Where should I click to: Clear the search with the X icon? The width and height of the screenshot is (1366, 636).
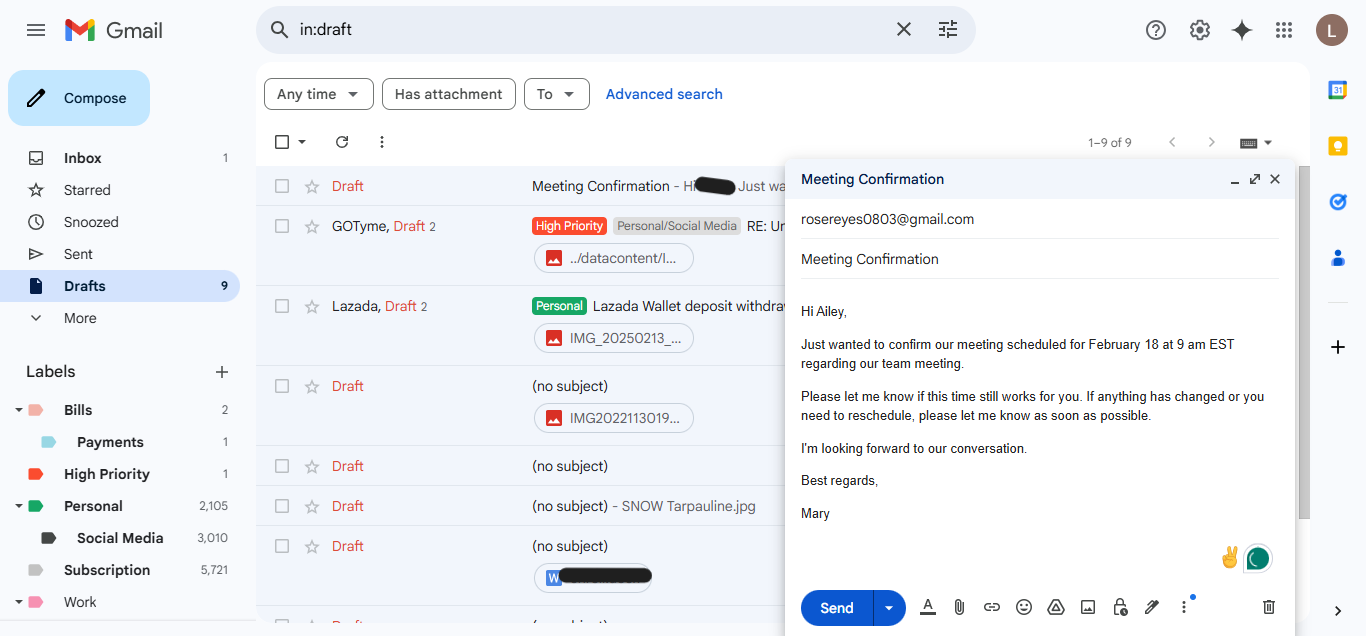click(x=904, y=30)
